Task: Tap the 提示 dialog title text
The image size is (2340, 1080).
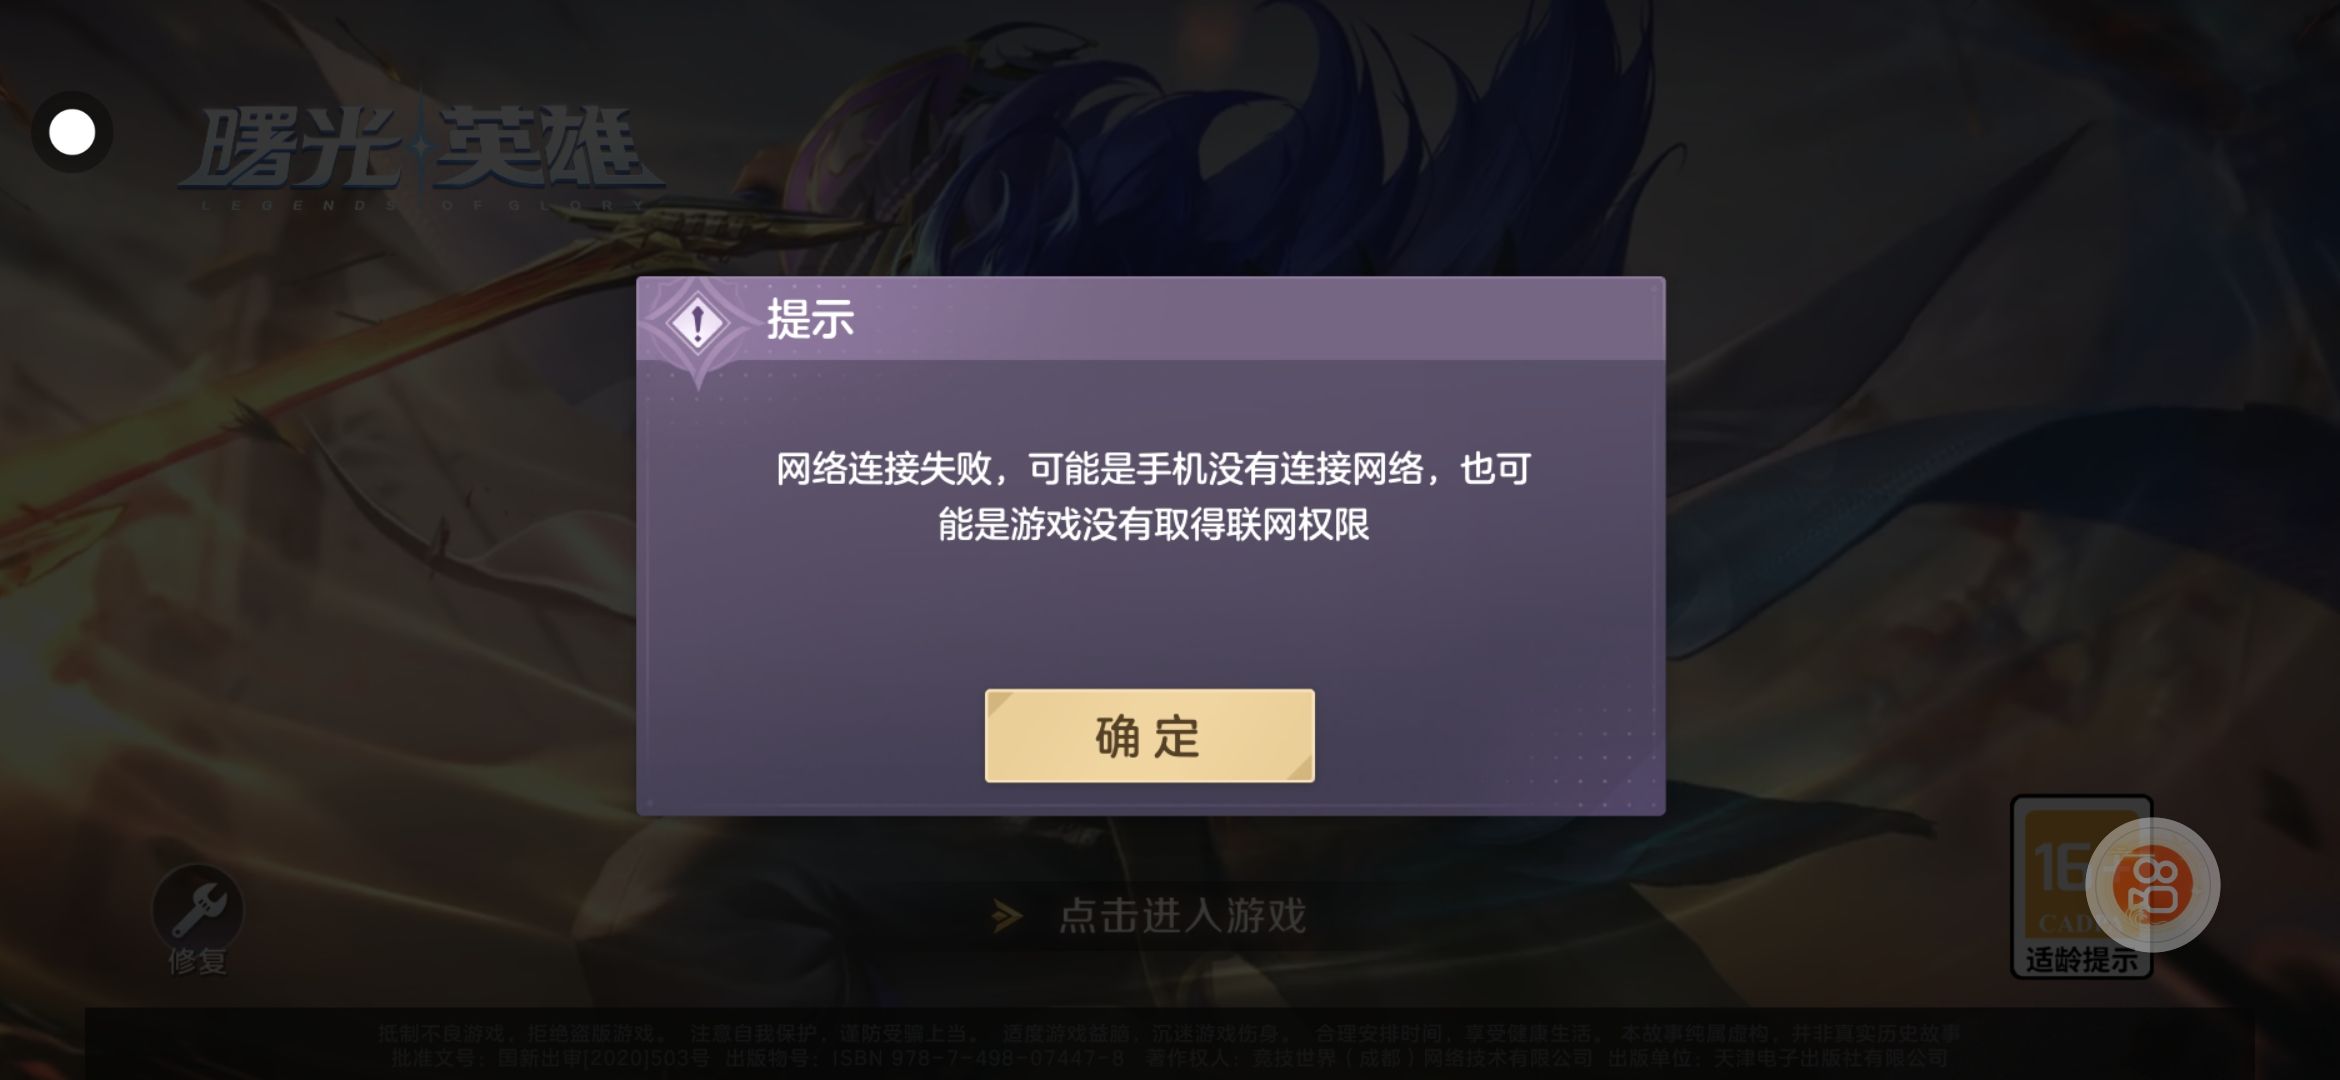Action: pos(810,320)
